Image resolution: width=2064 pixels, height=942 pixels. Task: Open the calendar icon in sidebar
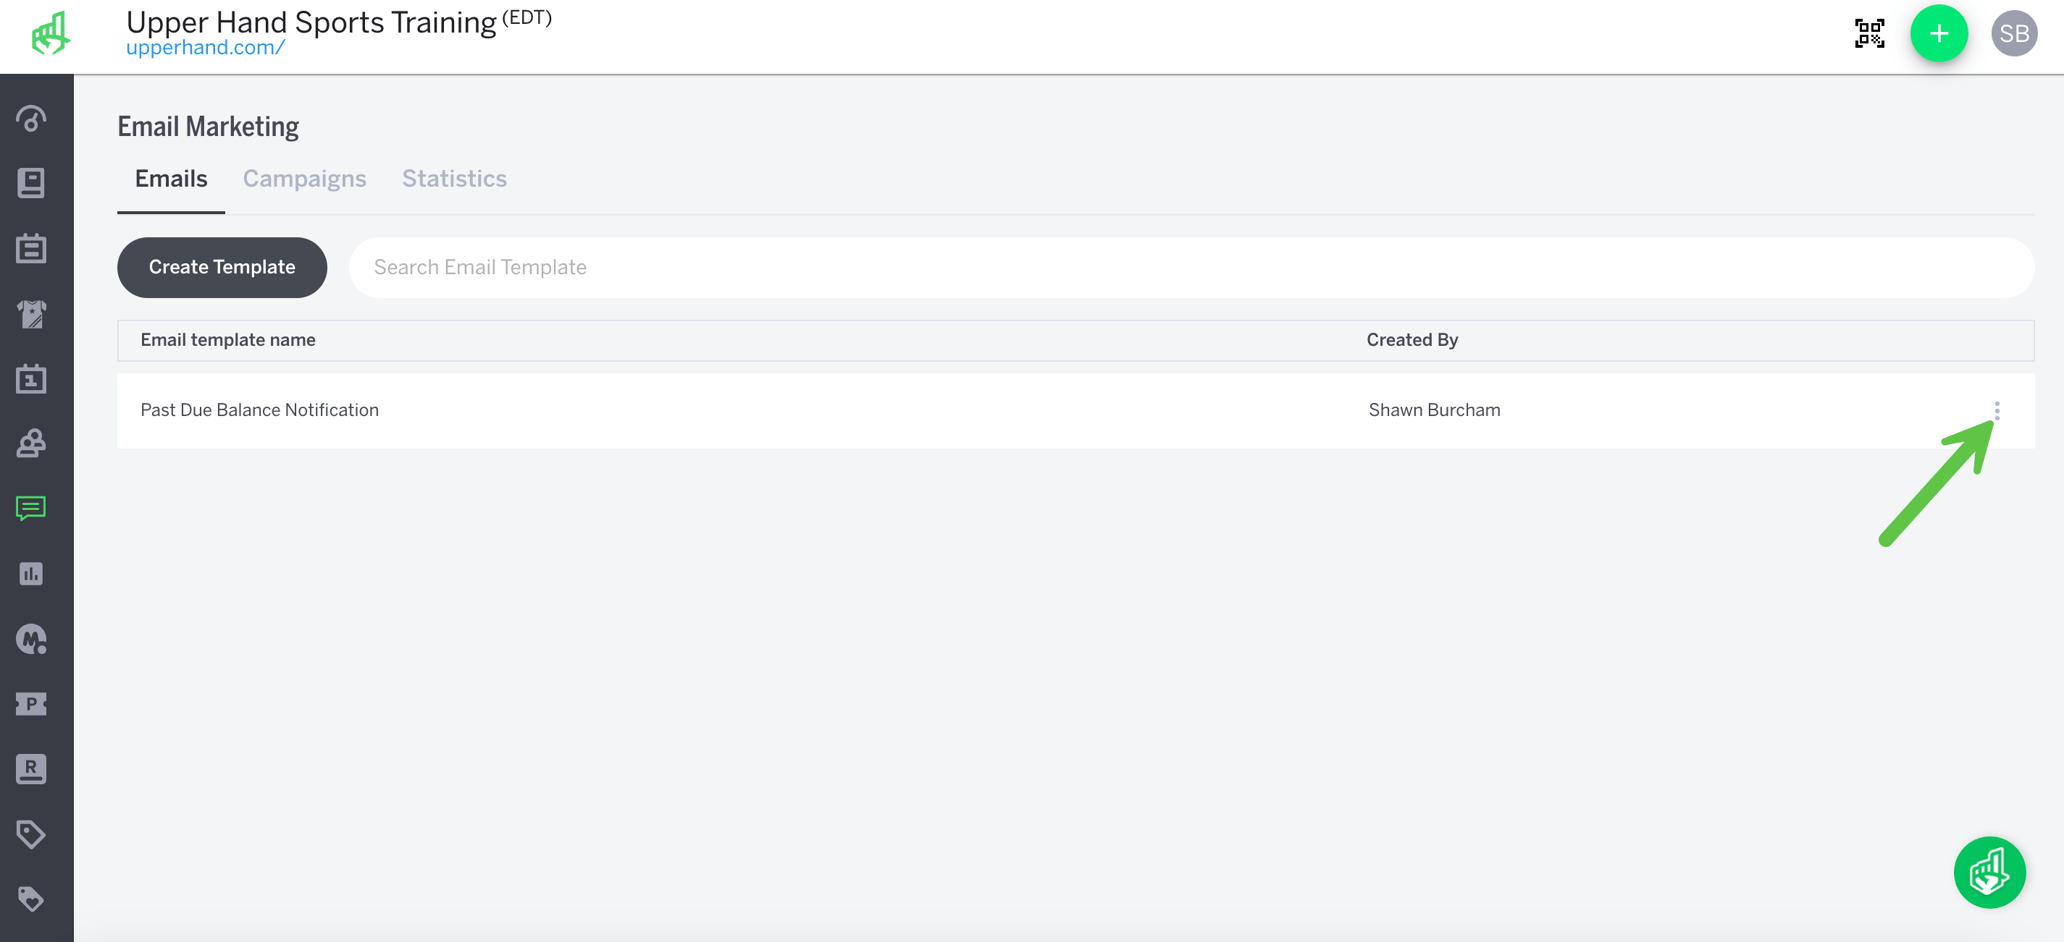pos(32,249)
